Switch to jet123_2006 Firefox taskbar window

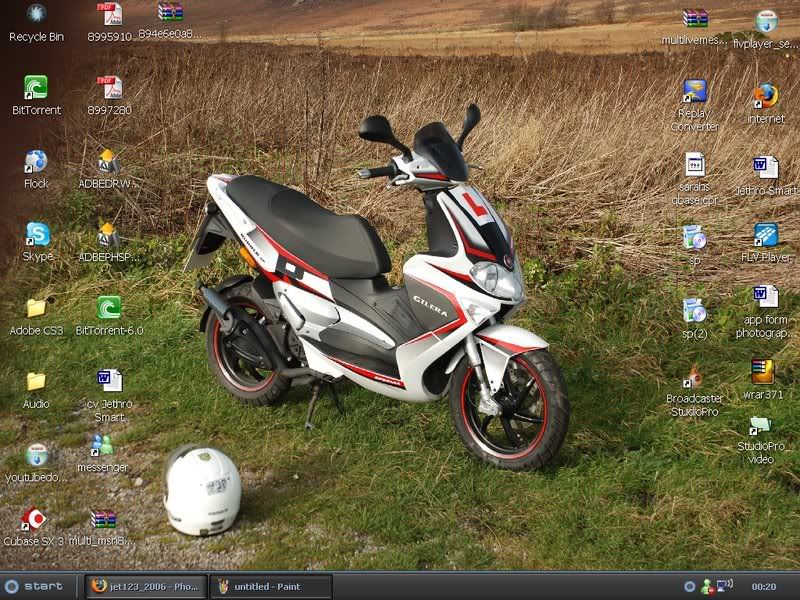tap(144, 586)
